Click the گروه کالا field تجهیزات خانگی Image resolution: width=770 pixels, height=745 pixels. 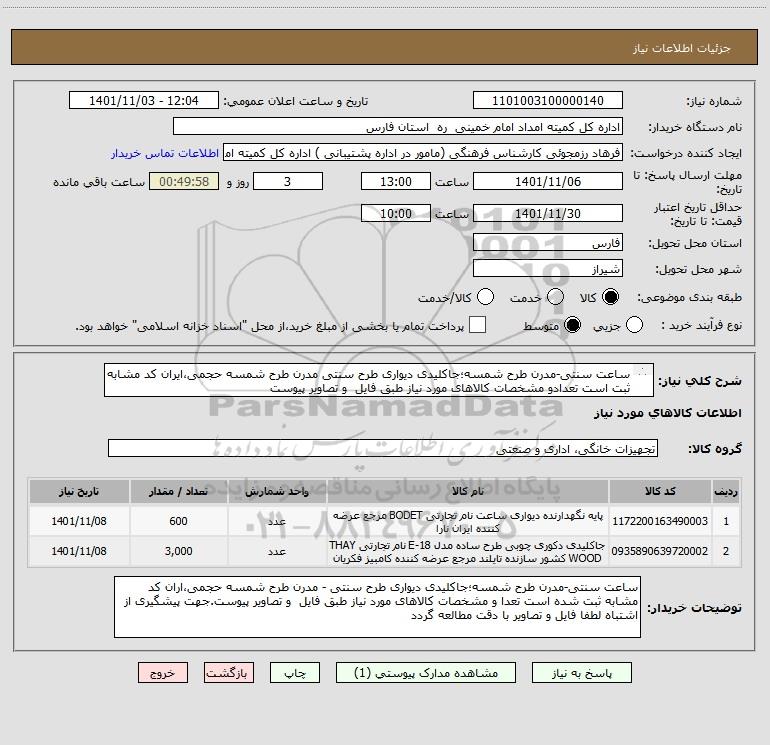383,448
